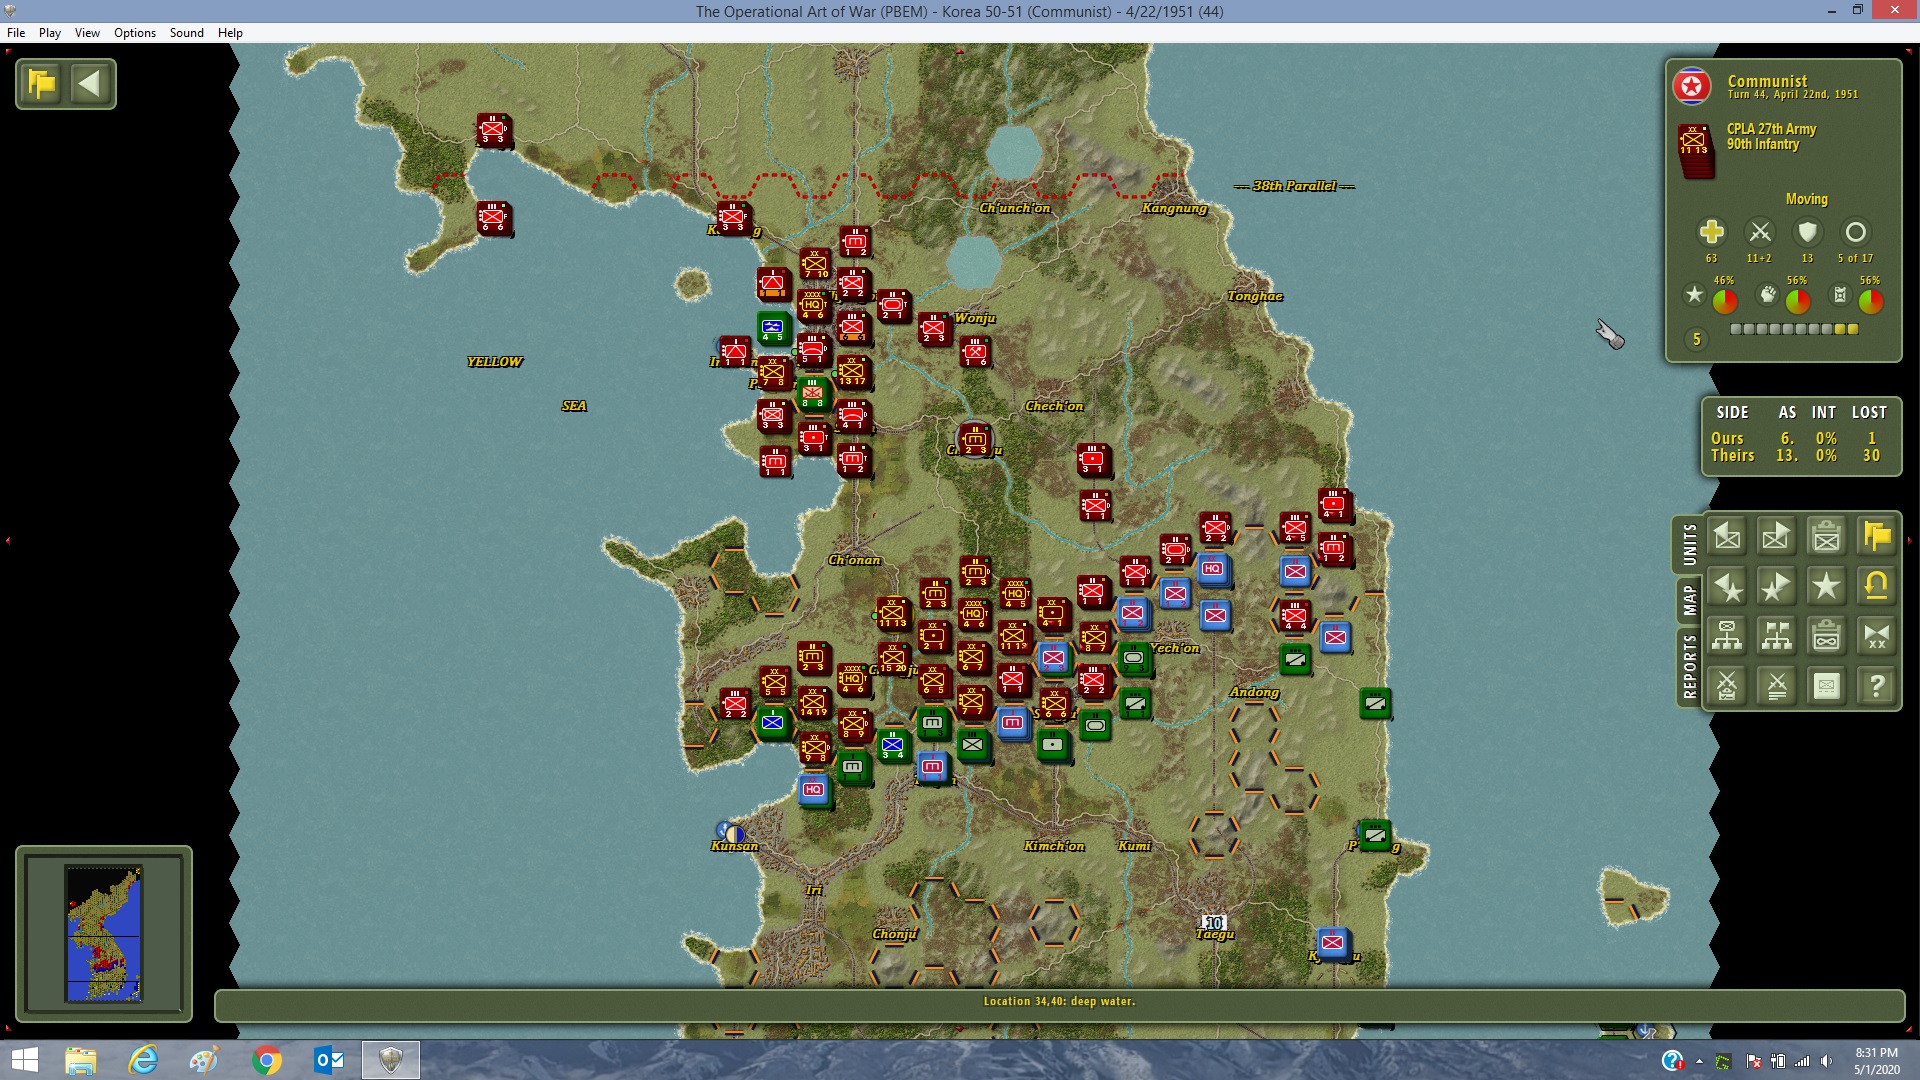Open the File menu
The height and width of the screenshot is (1080, 1920).
(x=16, y=33)
